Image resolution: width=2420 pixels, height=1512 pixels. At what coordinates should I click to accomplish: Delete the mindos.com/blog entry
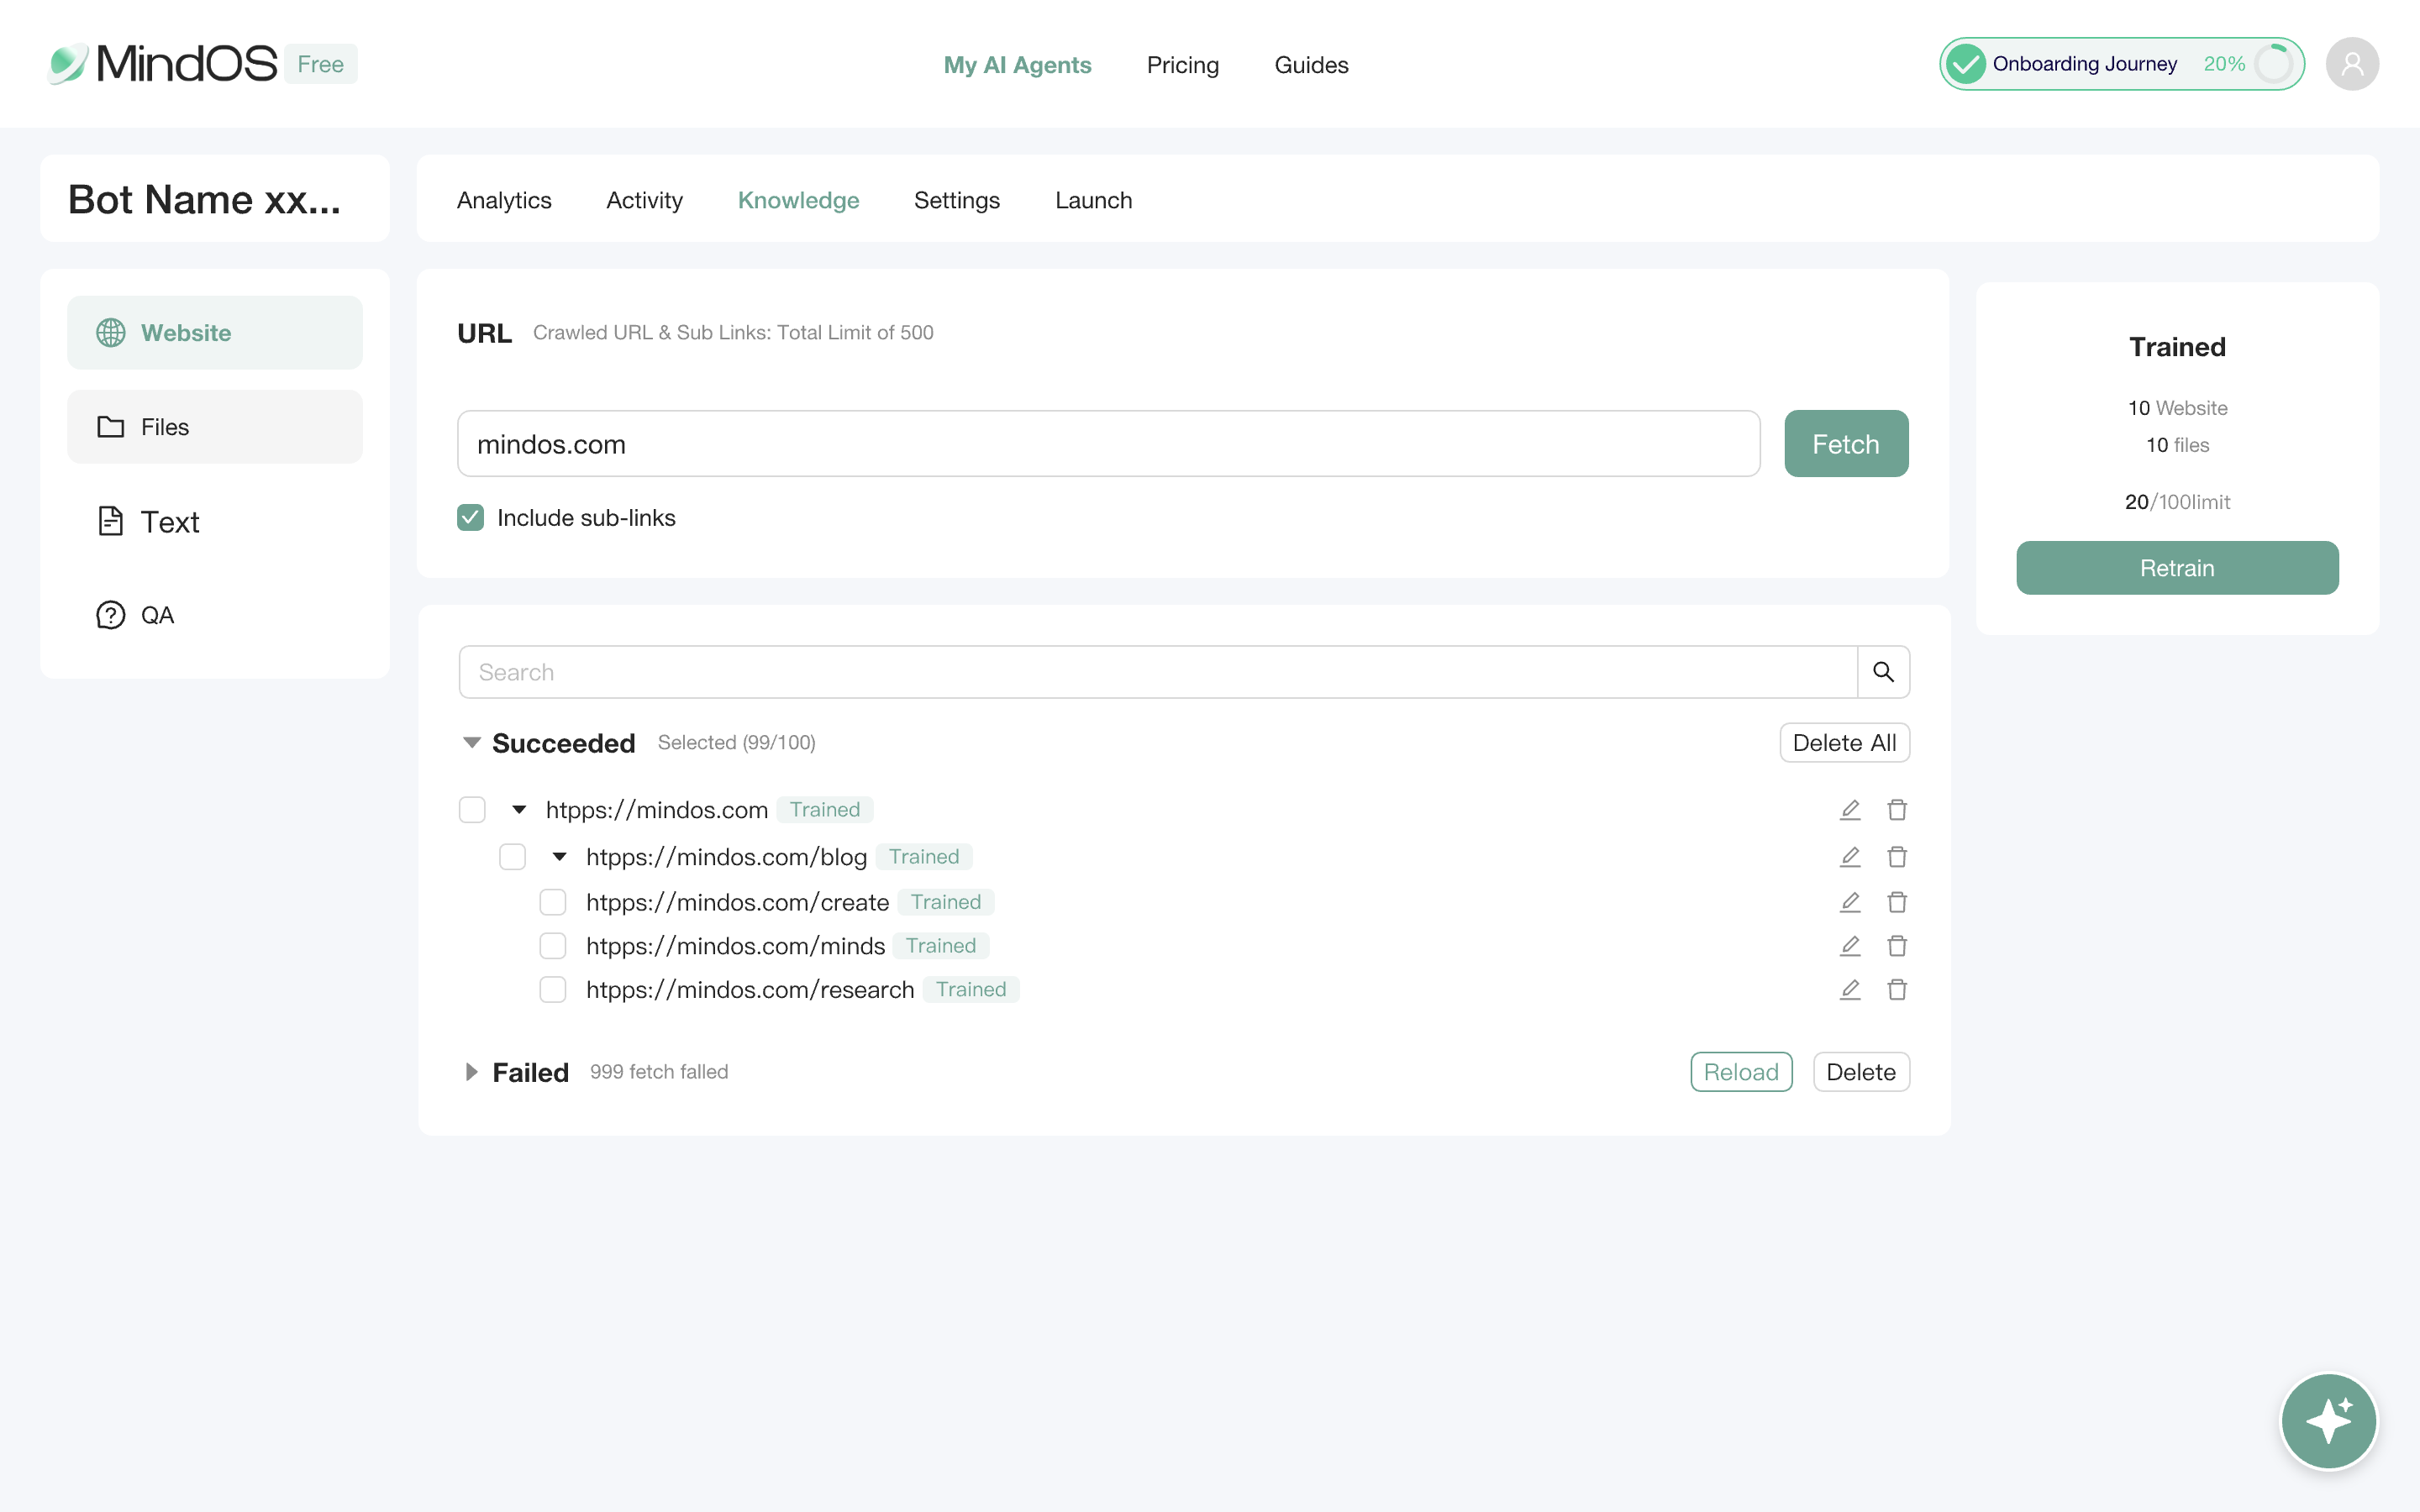pos(1897,857)
